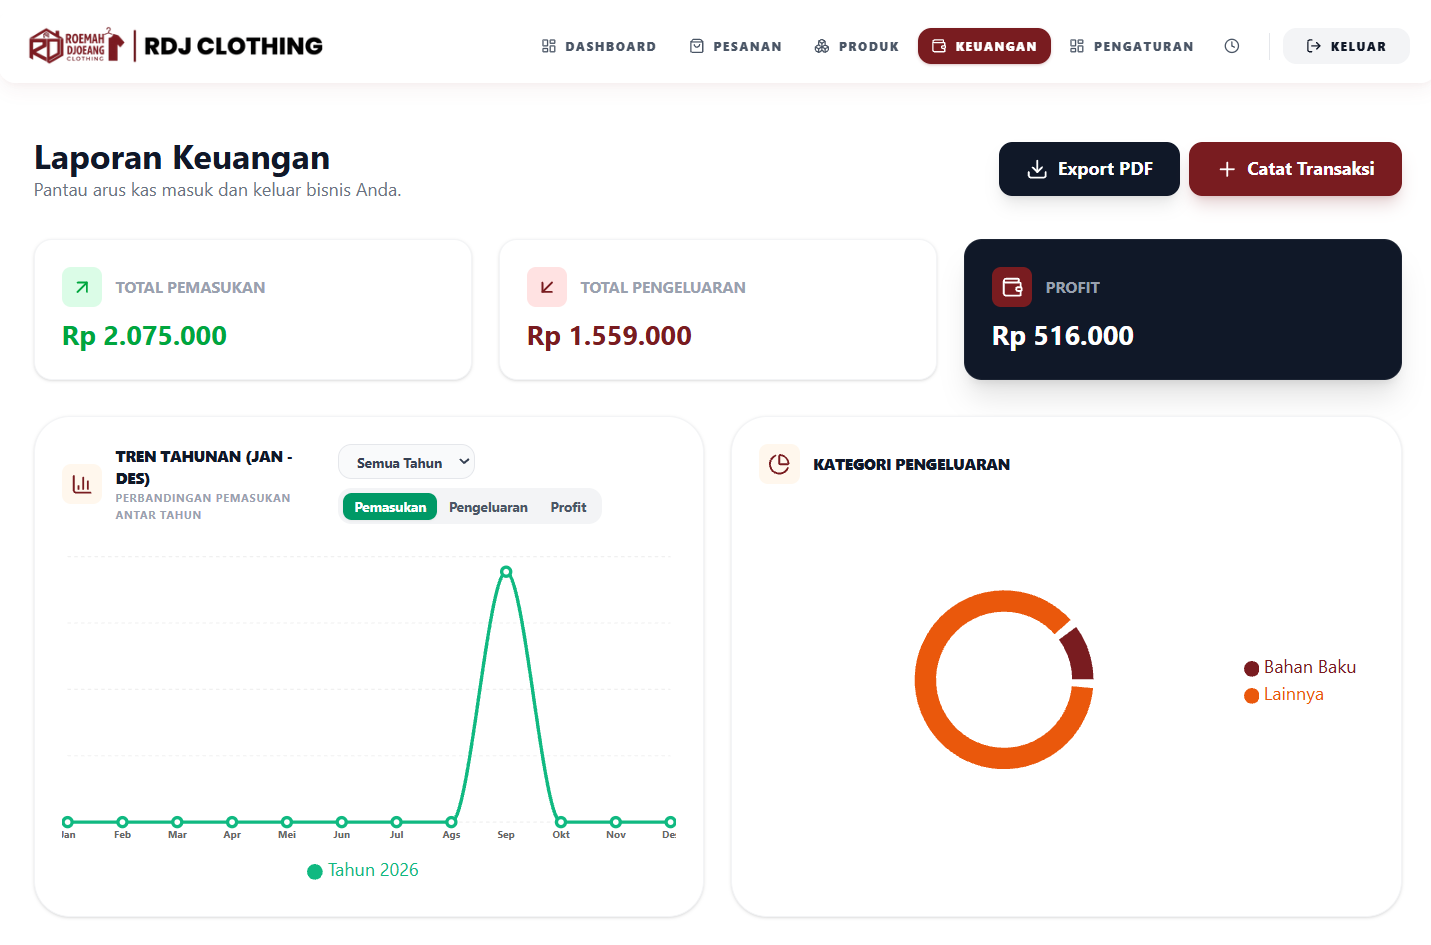Click the Roemah Djoeang logo icon
Screen dimensions: 1431x945
click(x=76, y=45)
